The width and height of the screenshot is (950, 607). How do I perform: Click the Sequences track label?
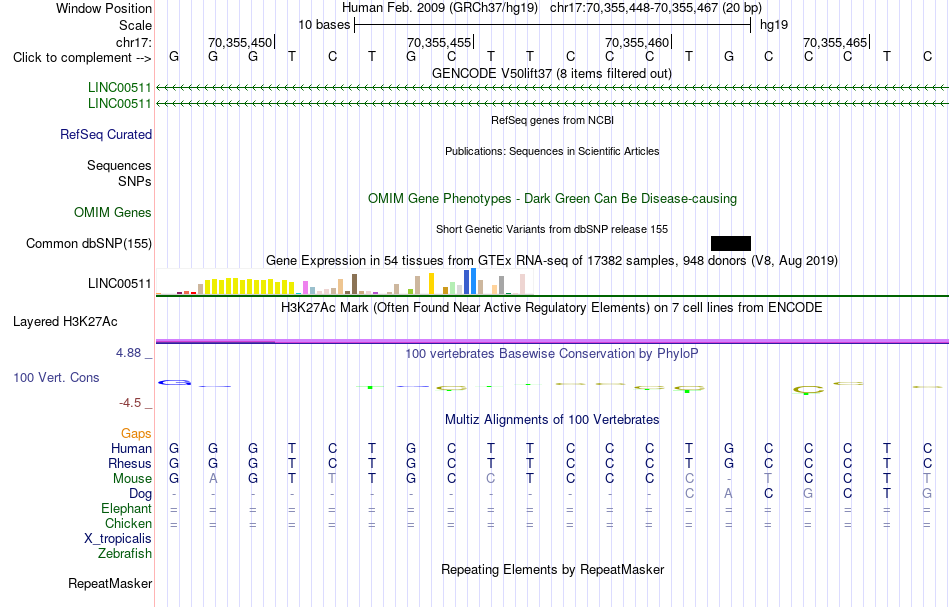click(x=119, y=165)
